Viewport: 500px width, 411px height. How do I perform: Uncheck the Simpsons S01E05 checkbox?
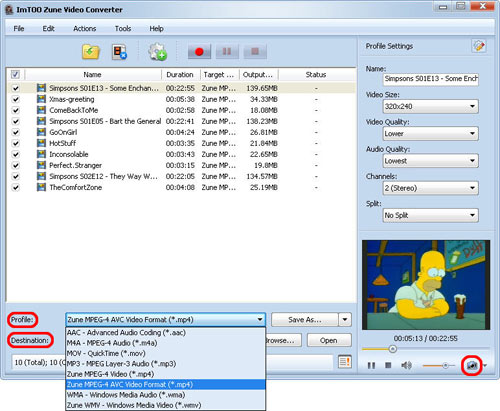15,121
